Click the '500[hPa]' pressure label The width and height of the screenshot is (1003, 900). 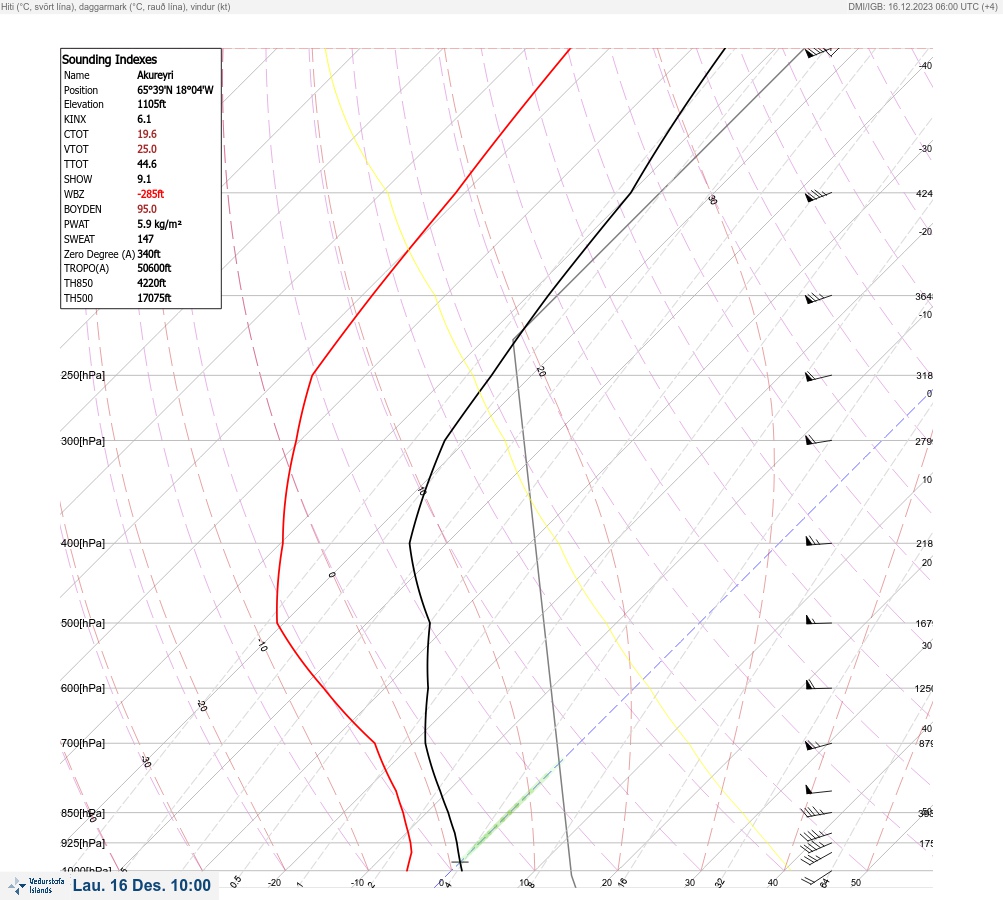[83, 623]
